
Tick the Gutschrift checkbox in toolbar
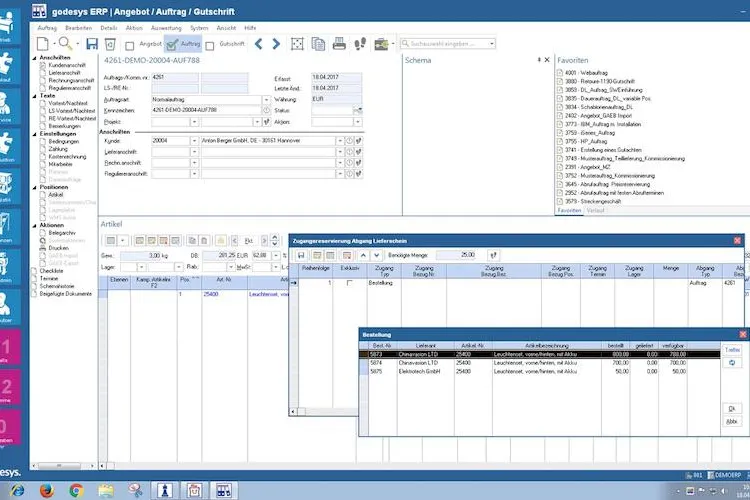(x=210, y=46)
